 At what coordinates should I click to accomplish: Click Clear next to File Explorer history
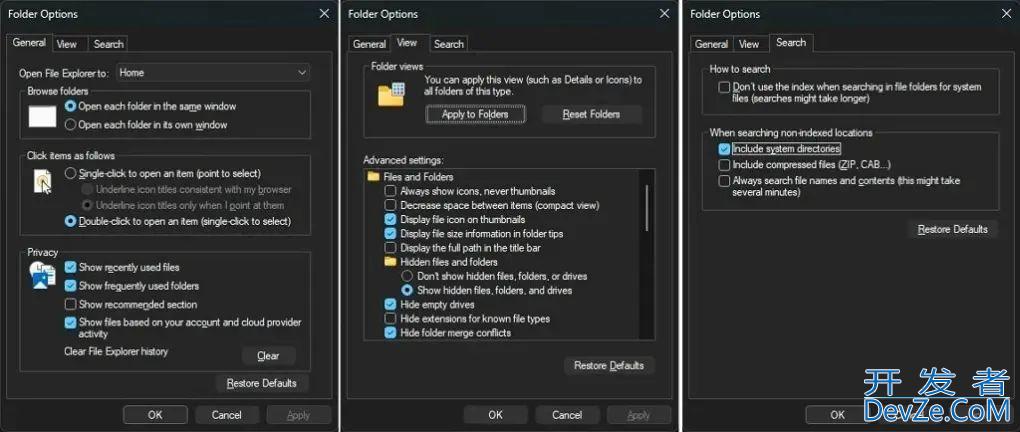tap(268, 356)
